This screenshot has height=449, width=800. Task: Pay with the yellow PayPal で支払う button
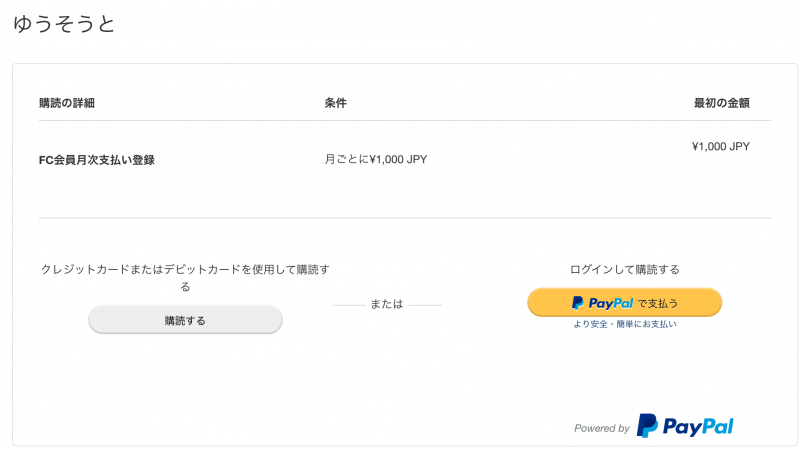click(x=624, y=302)
